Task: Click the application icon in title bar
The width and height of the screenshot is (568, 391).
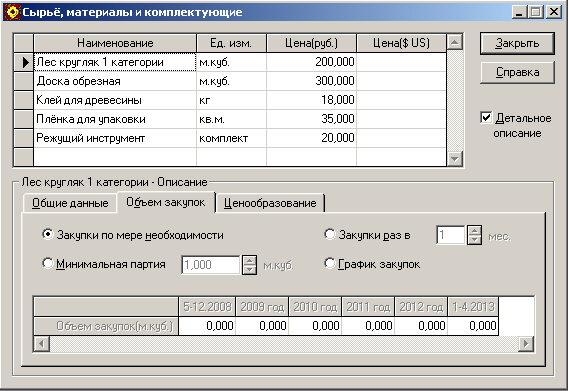Action: pos(12,12)
